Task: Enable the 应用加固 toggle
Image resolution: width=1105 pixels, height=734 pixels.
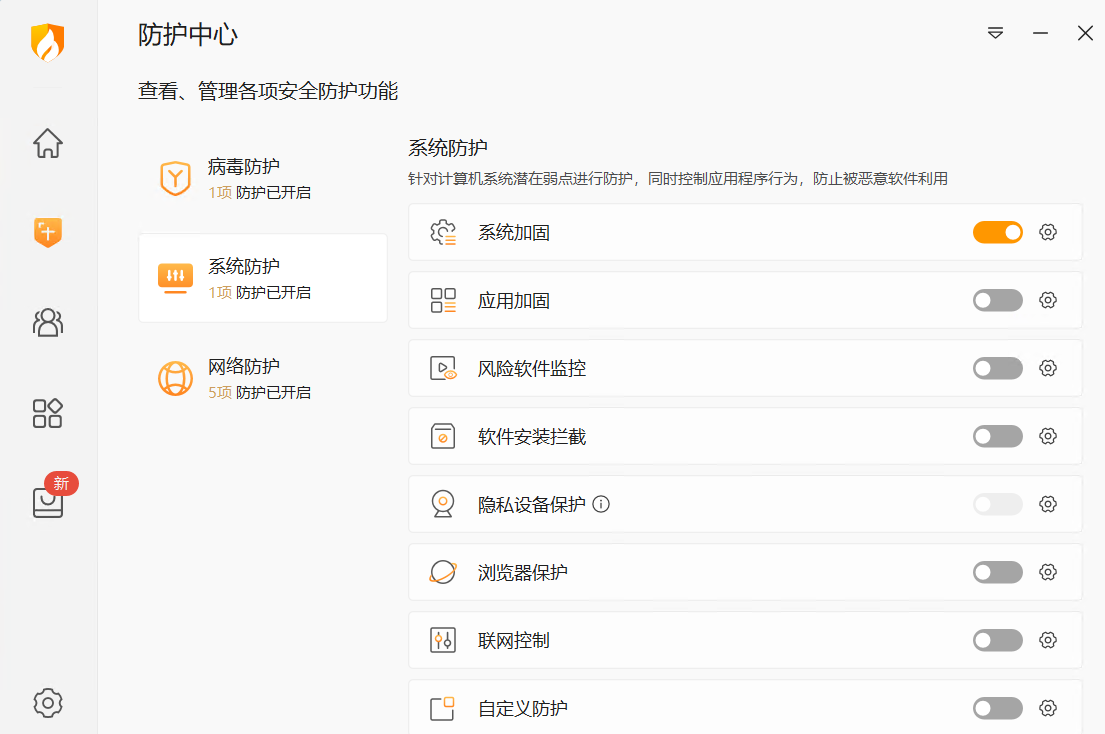Action: [997, 300]
